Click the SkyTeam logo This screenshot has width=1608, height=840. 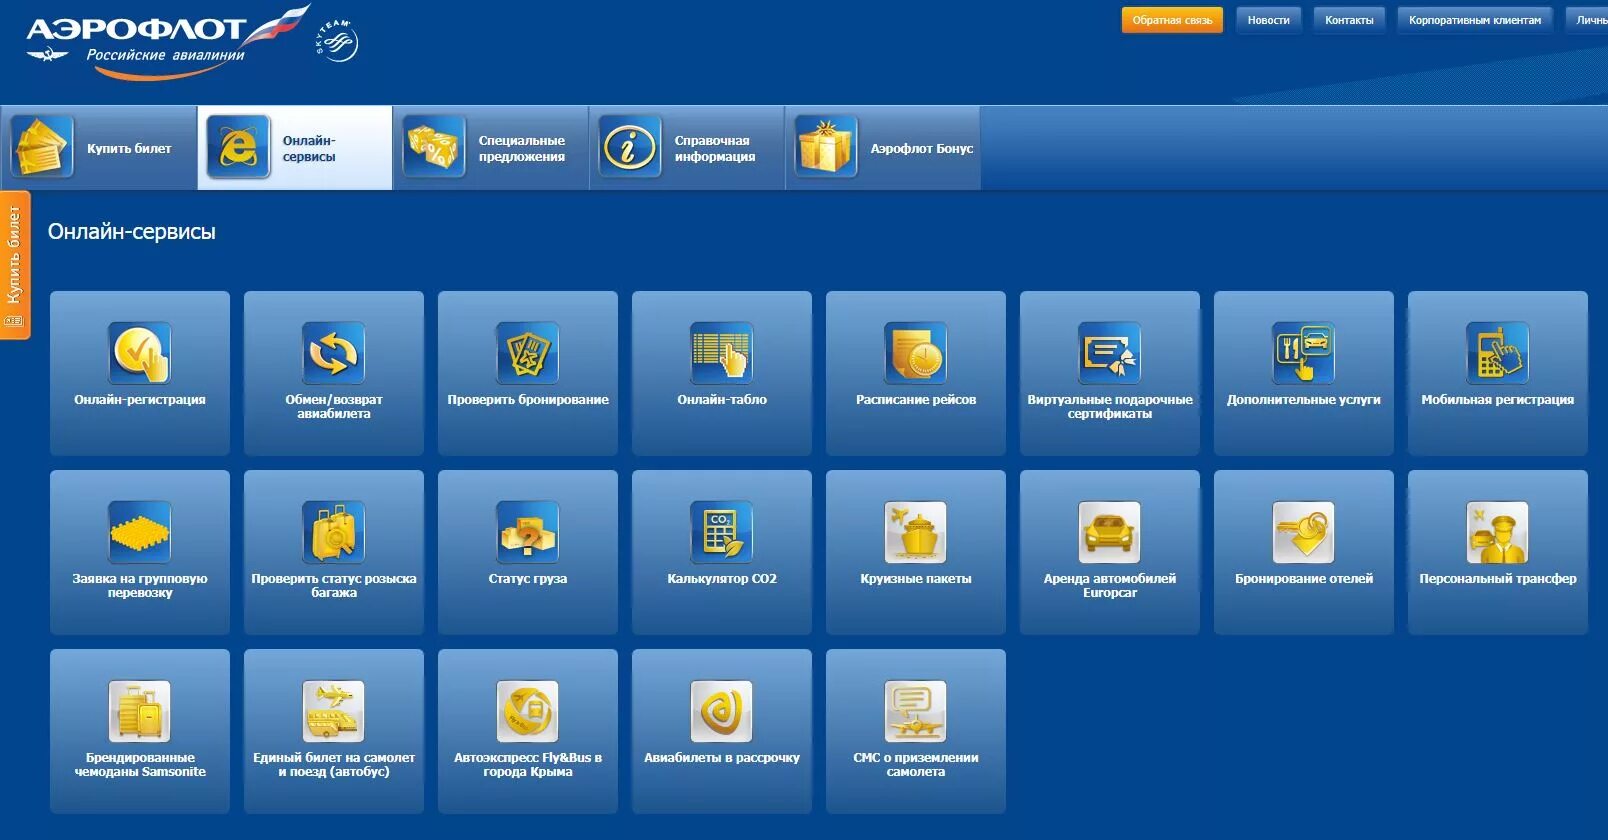coord(337,40)
